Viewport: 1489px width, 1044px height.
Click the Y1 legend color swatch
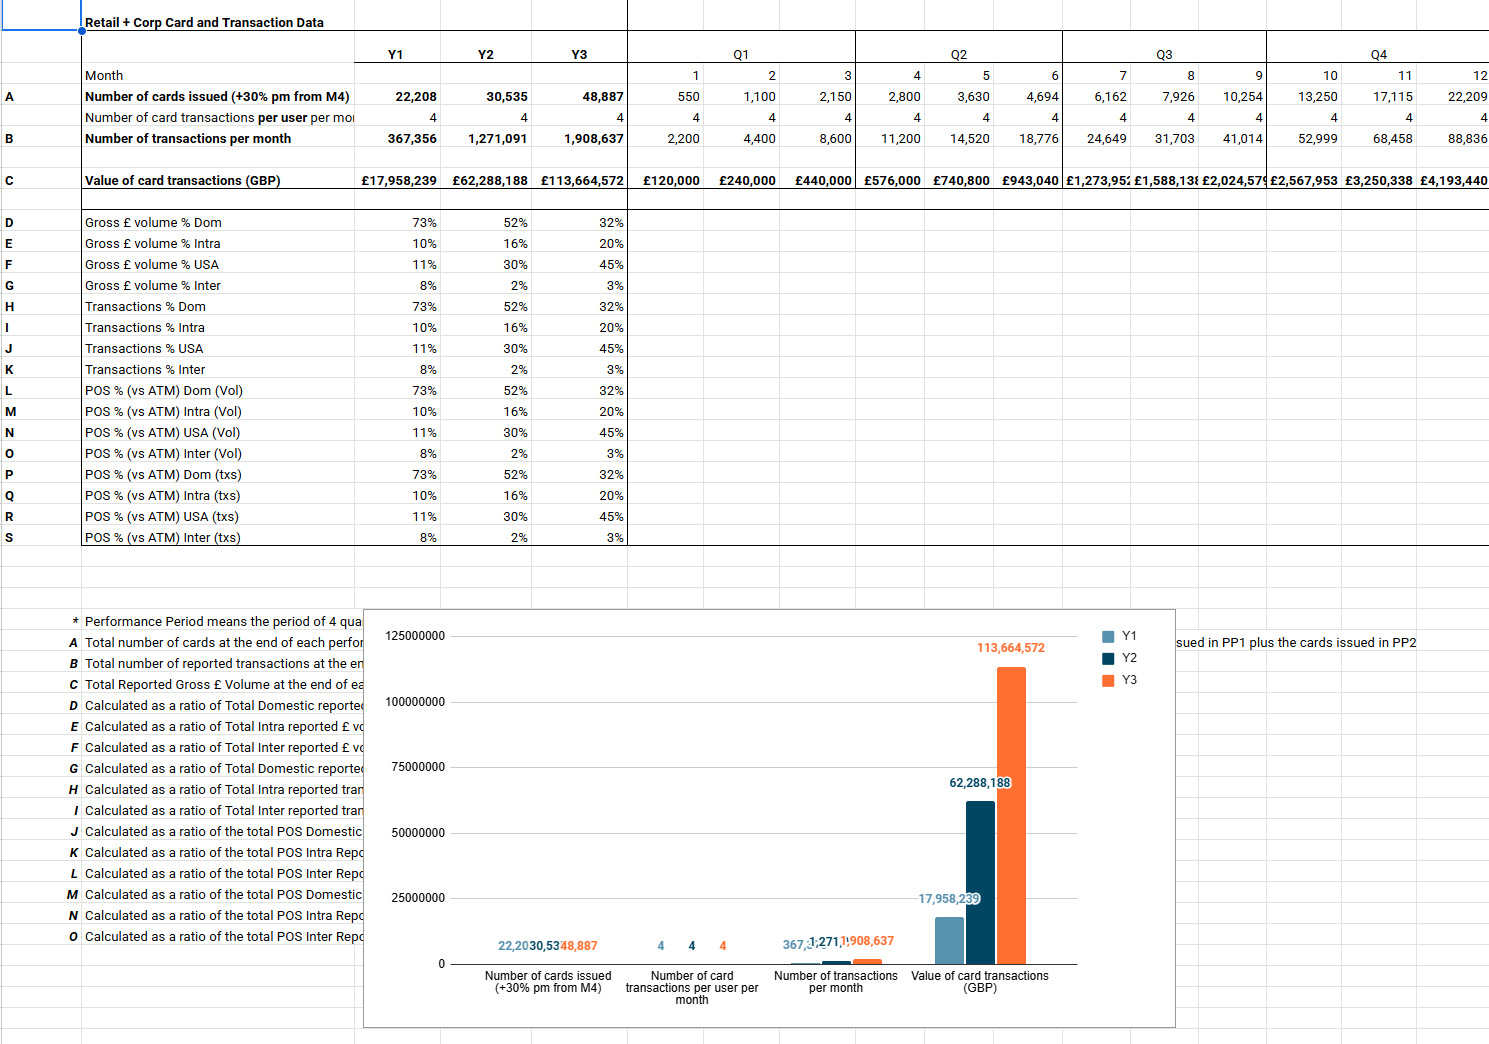(1108, 637)
